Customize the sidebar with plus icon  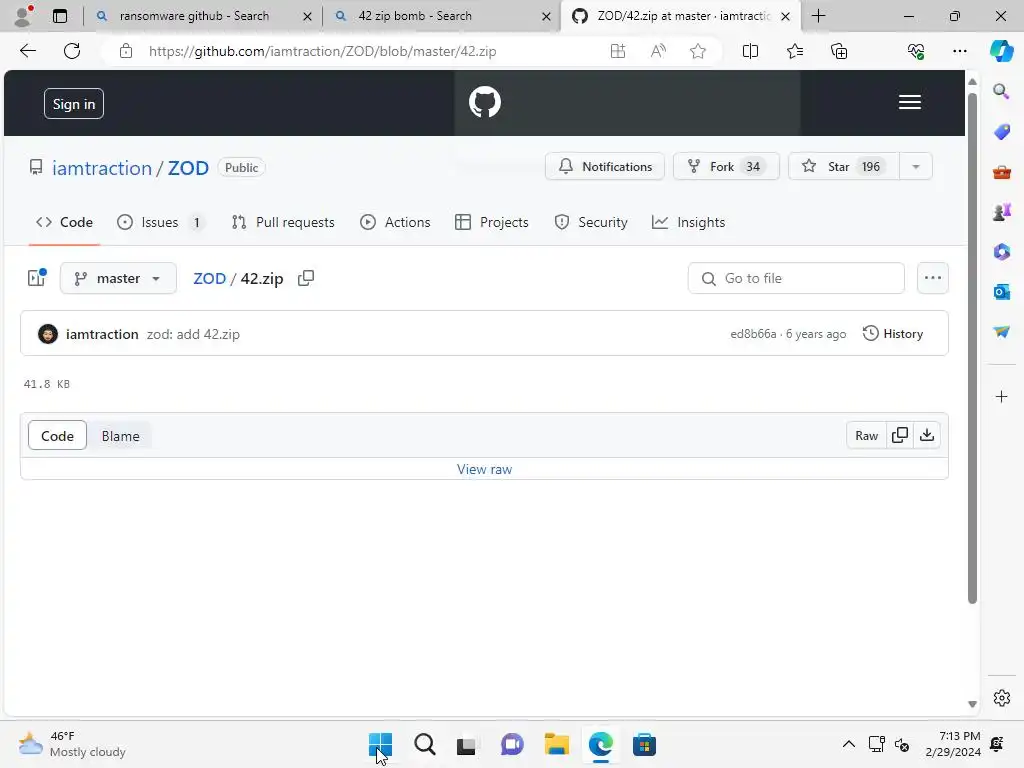[x=1001, y=396]
